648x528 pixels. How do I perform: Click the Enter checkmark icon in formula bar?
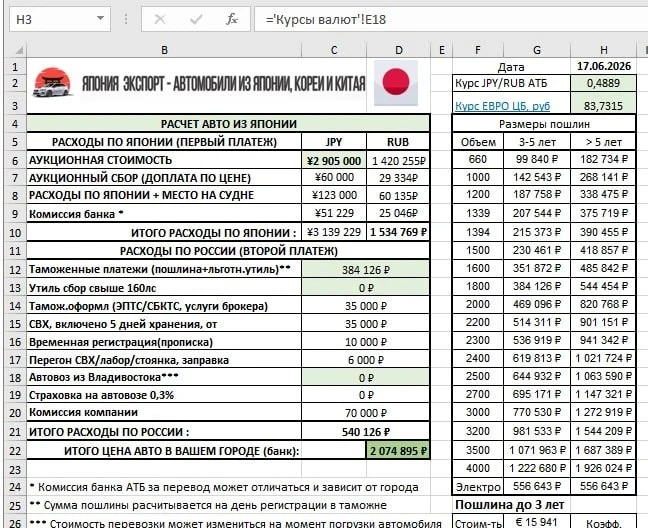tap(196, 19)
